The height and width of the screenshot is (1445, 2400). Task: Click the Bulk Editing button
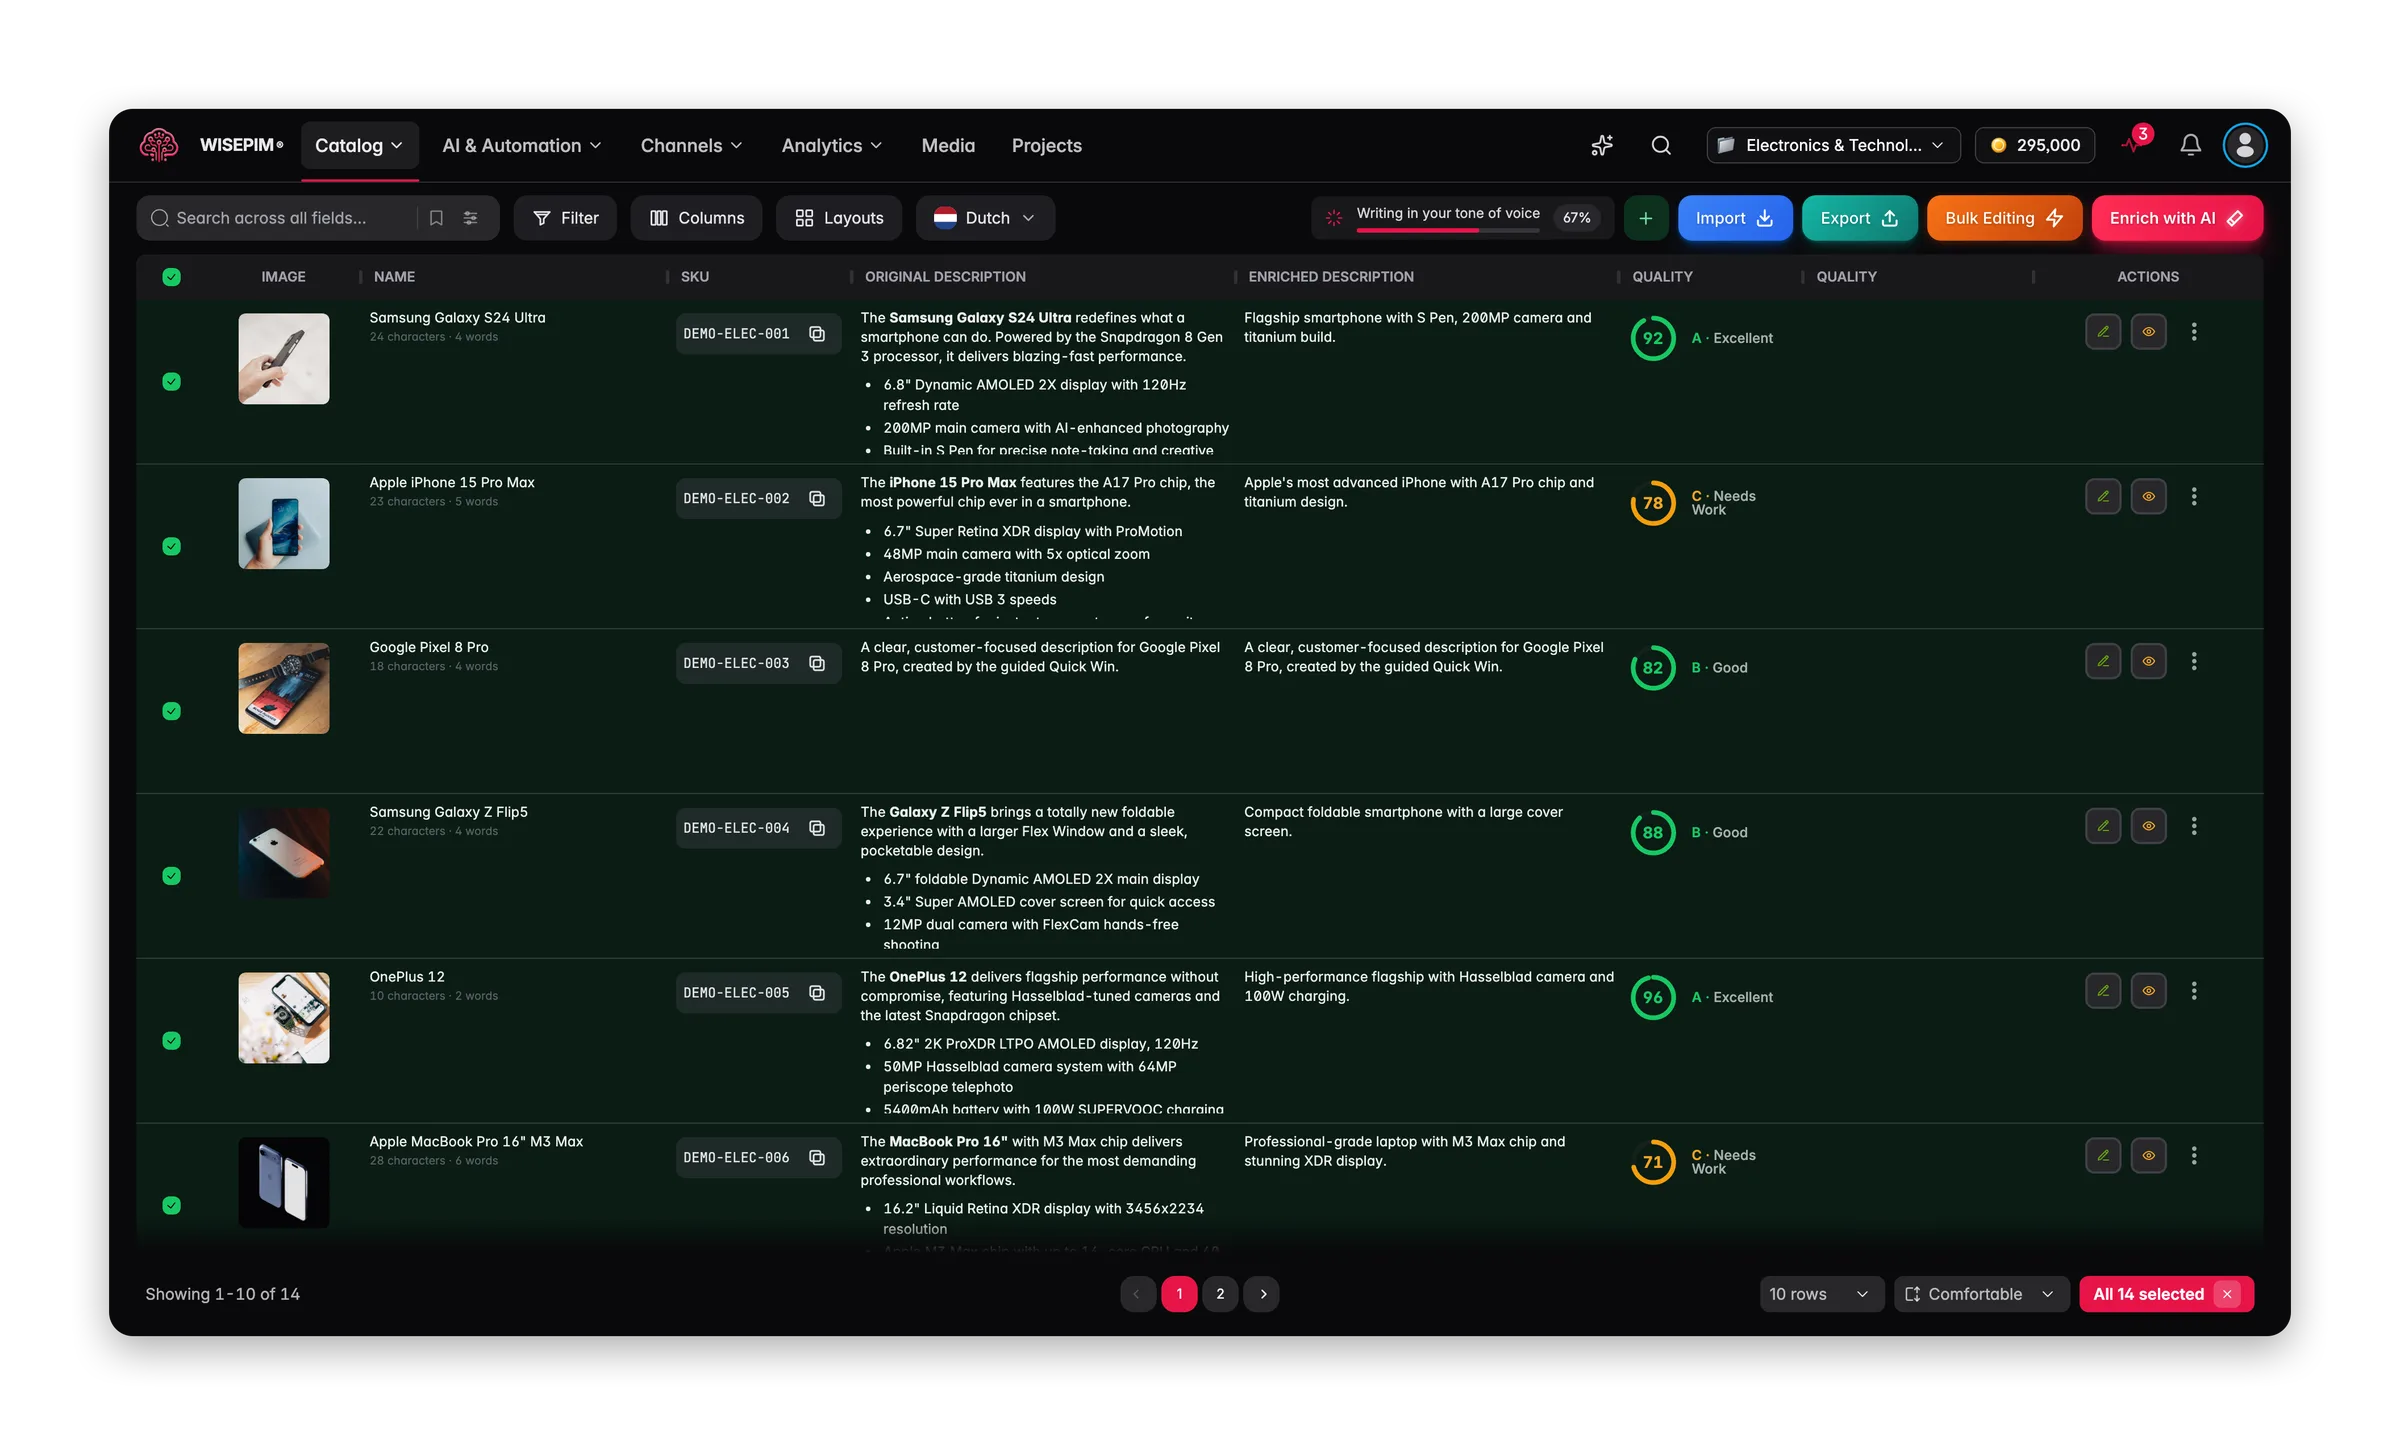pos(2004,218)
